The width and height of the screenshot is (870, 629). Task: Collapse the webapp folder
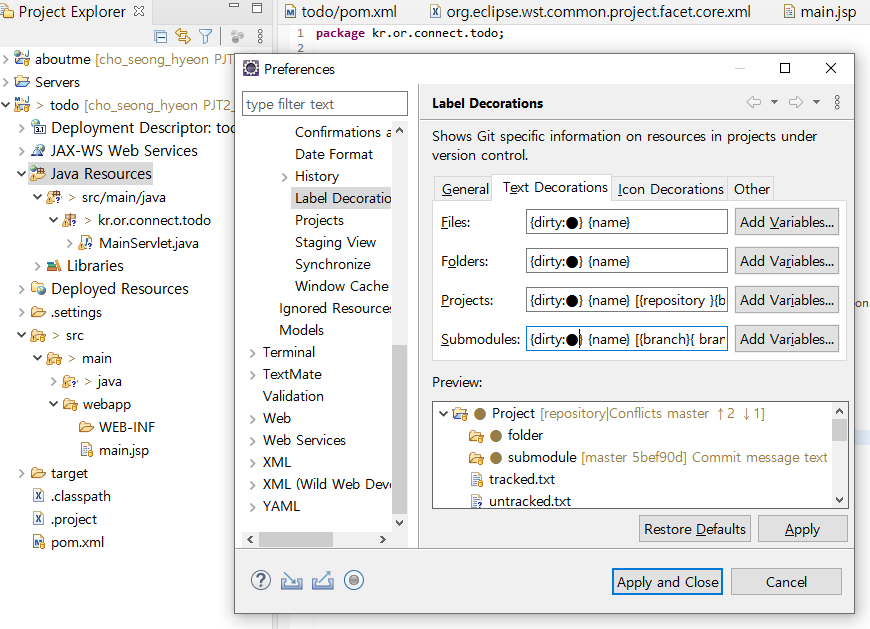[54, 404]
